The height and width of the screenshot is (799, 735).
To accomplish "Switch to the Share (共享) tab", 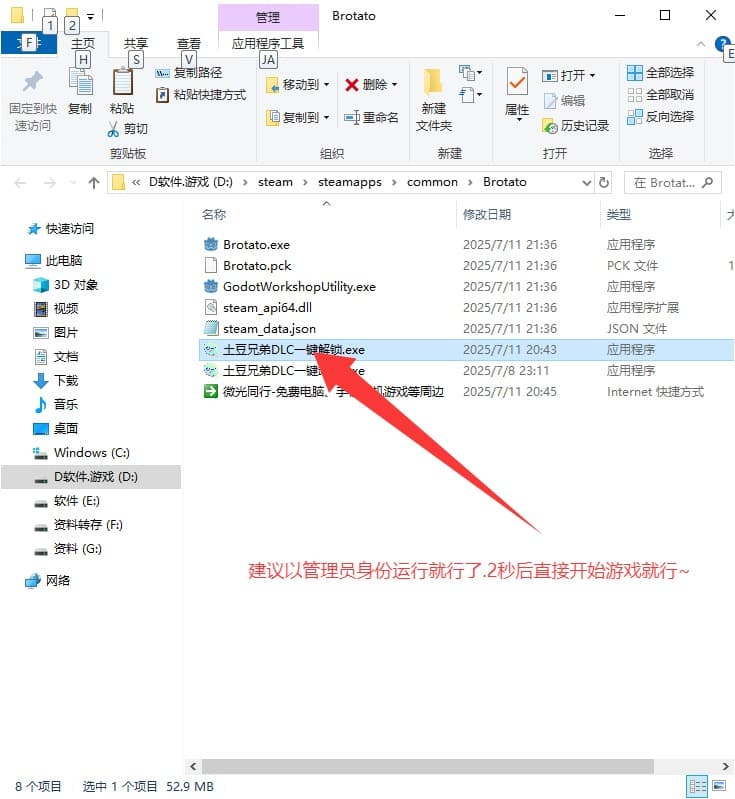I will click(x=136, y=43).
